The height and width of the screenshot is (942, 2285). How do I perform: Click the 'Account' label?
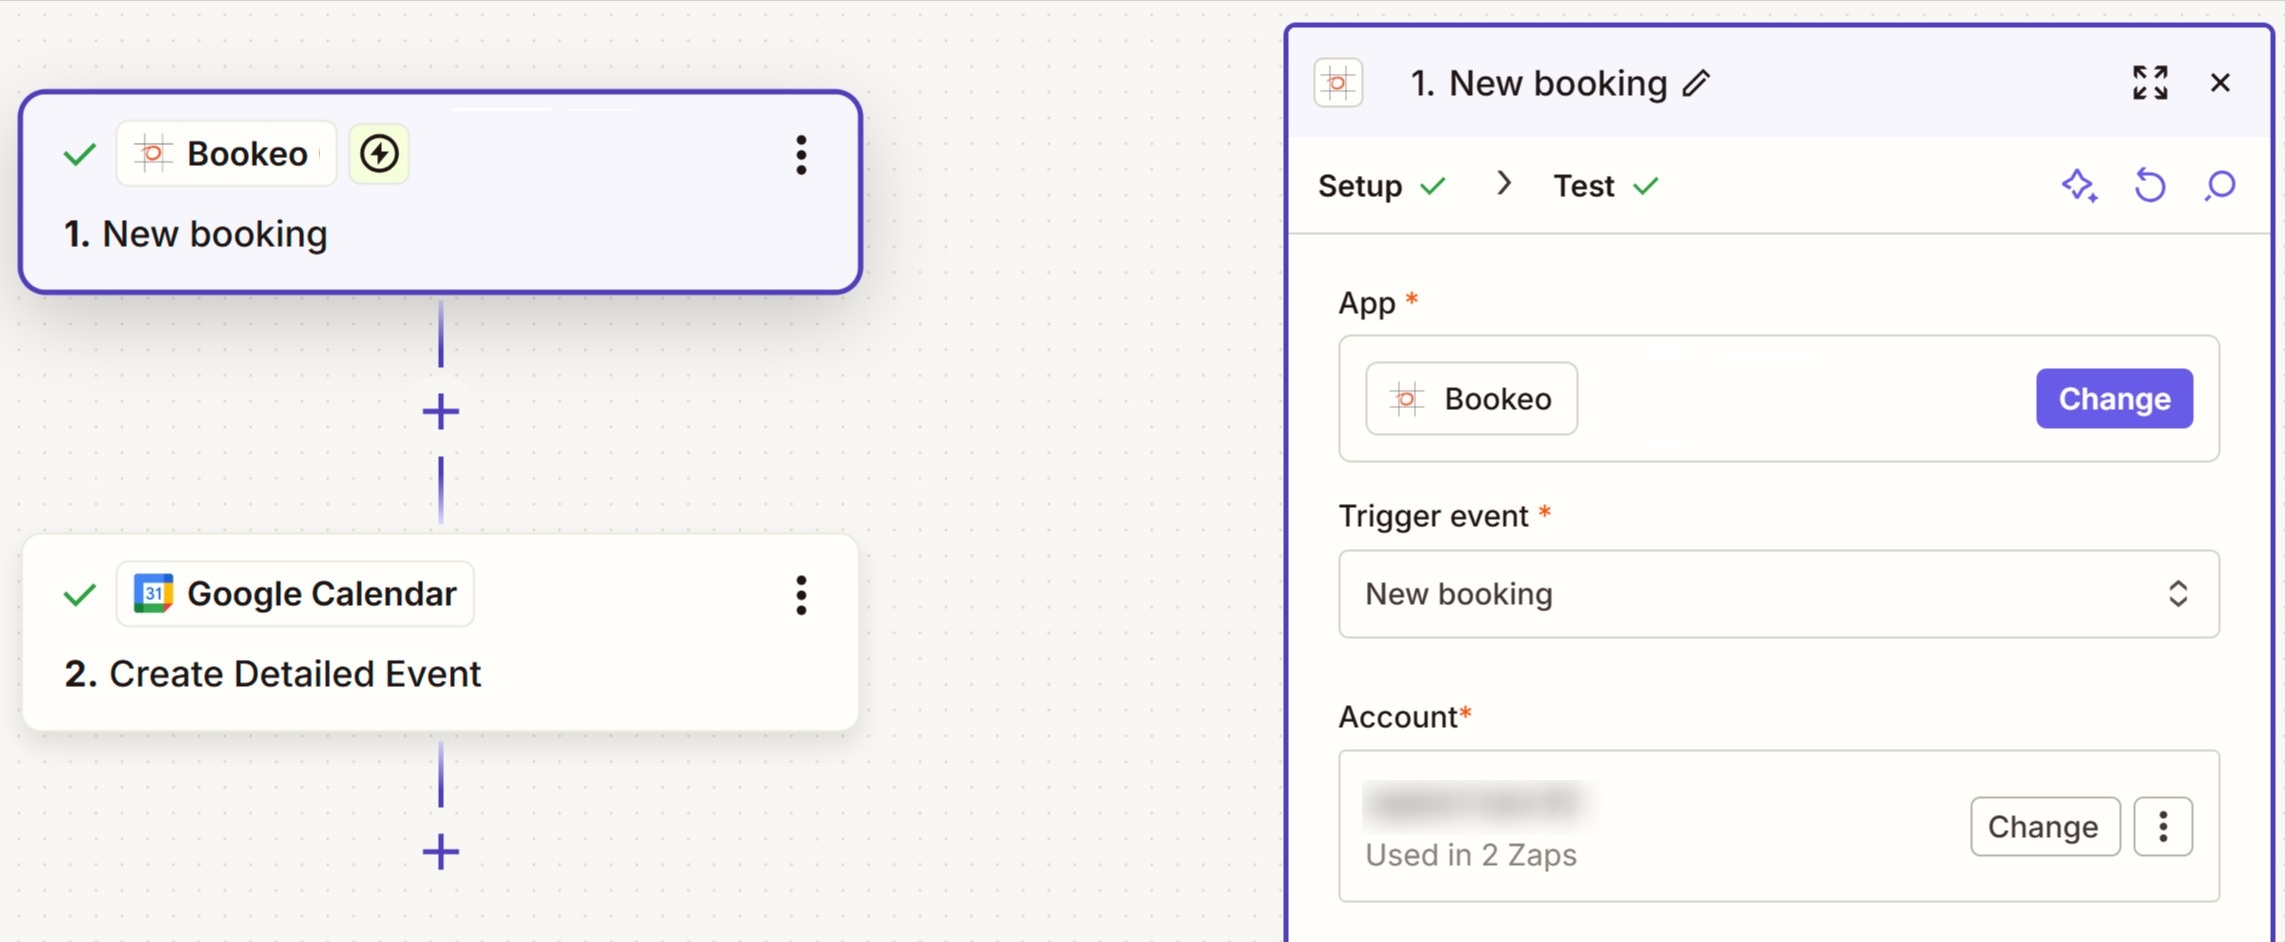[1397, 717]
